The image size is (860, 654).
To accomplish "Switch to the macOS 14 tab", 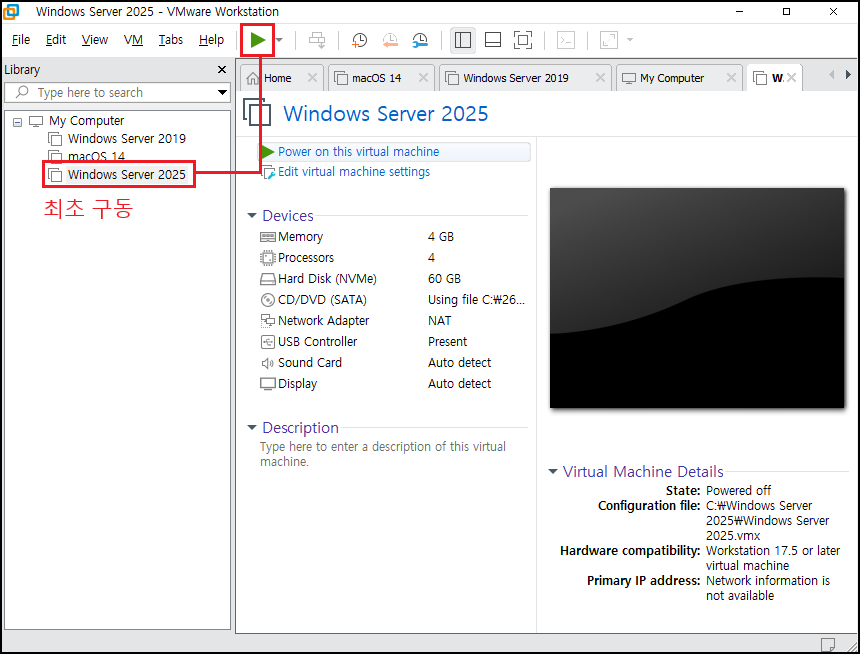I will [x=376, y=78].
